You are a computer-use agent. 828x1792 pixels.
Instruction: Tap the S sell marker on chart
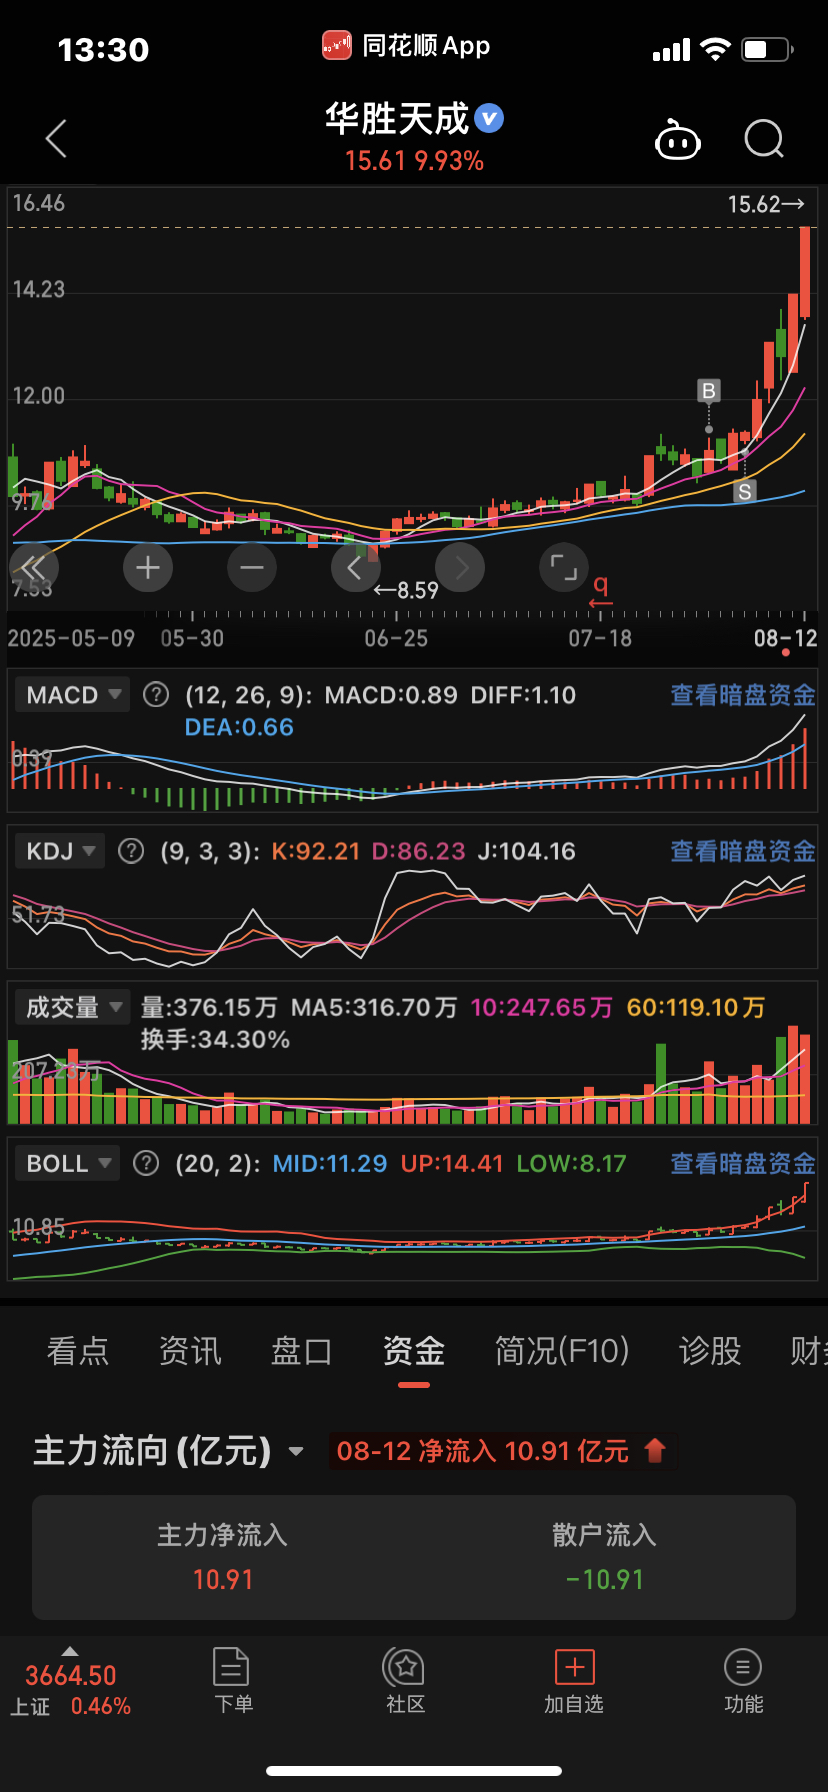pyautogui.click(x=744, y=492)
